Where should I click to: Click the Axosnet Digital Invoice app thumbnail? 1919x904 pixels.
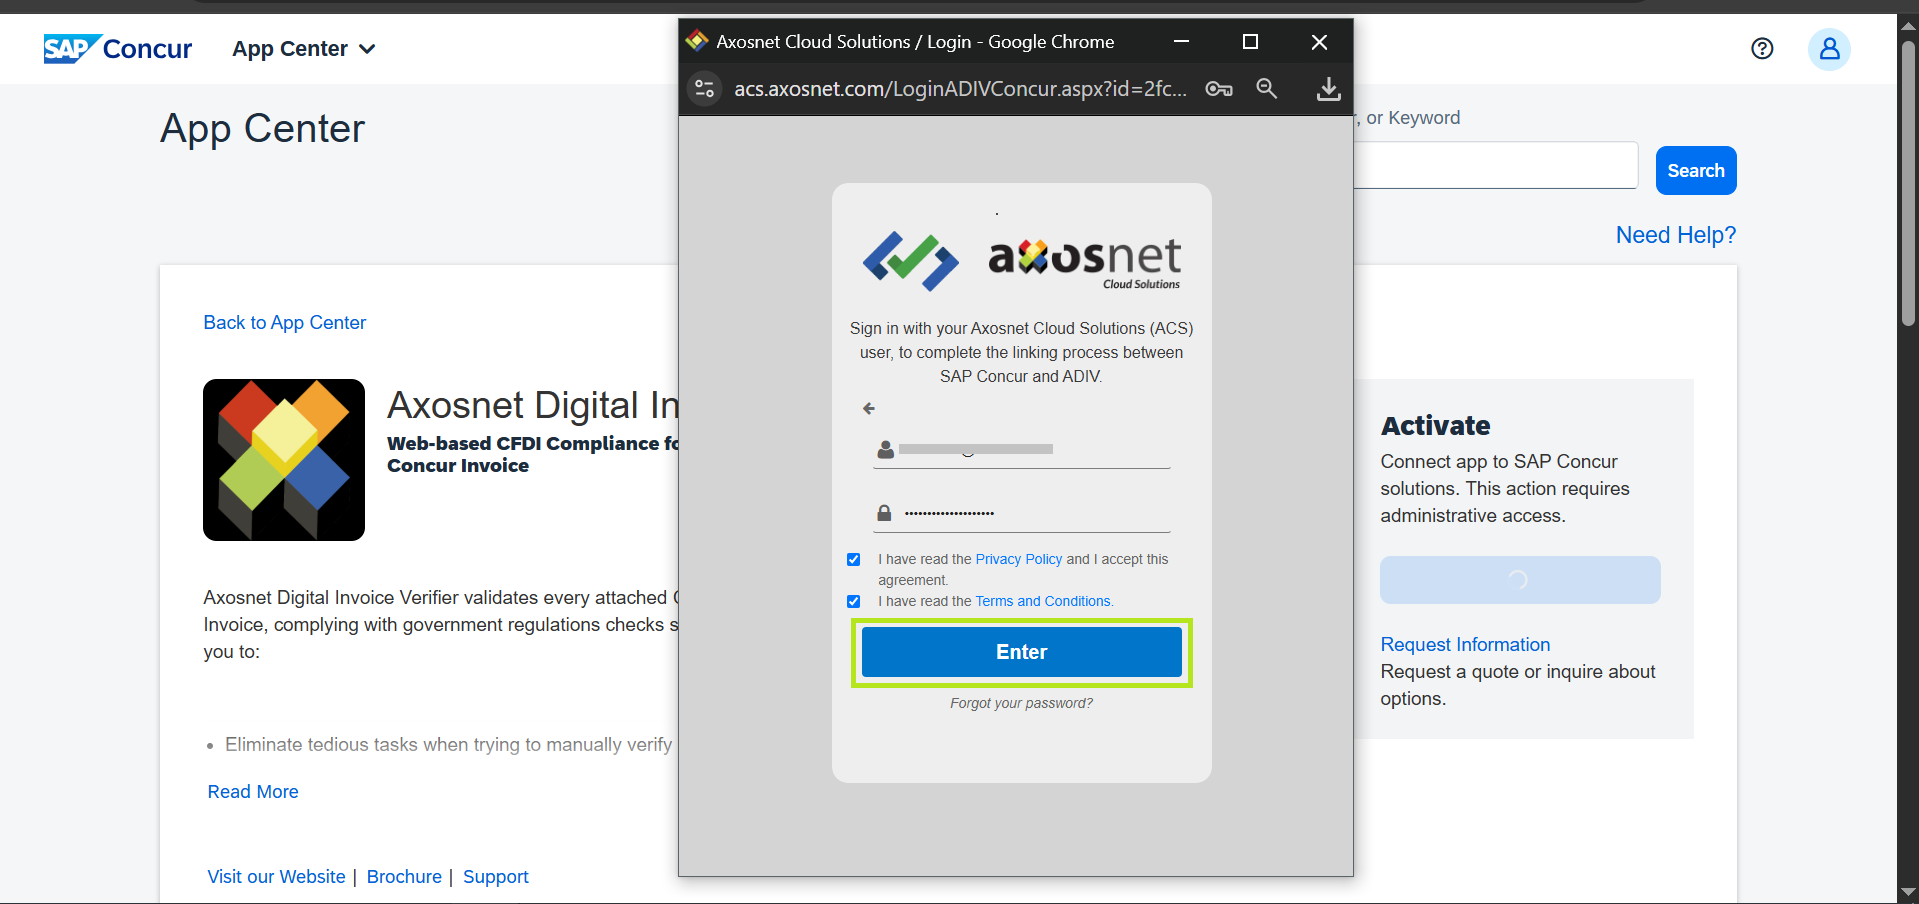tap(284, 460)
